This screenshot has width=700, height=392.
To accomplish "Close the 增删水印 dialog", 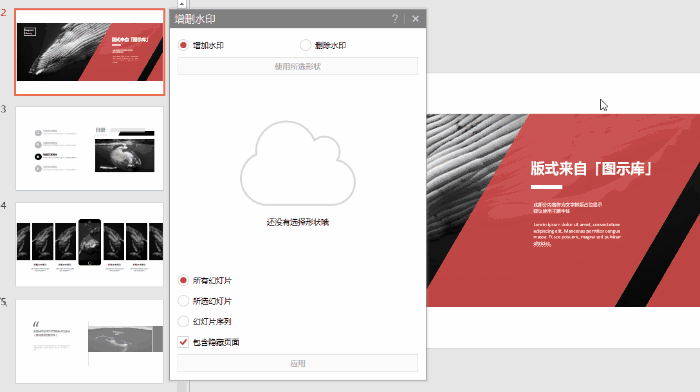I will [x=416, y=19].
